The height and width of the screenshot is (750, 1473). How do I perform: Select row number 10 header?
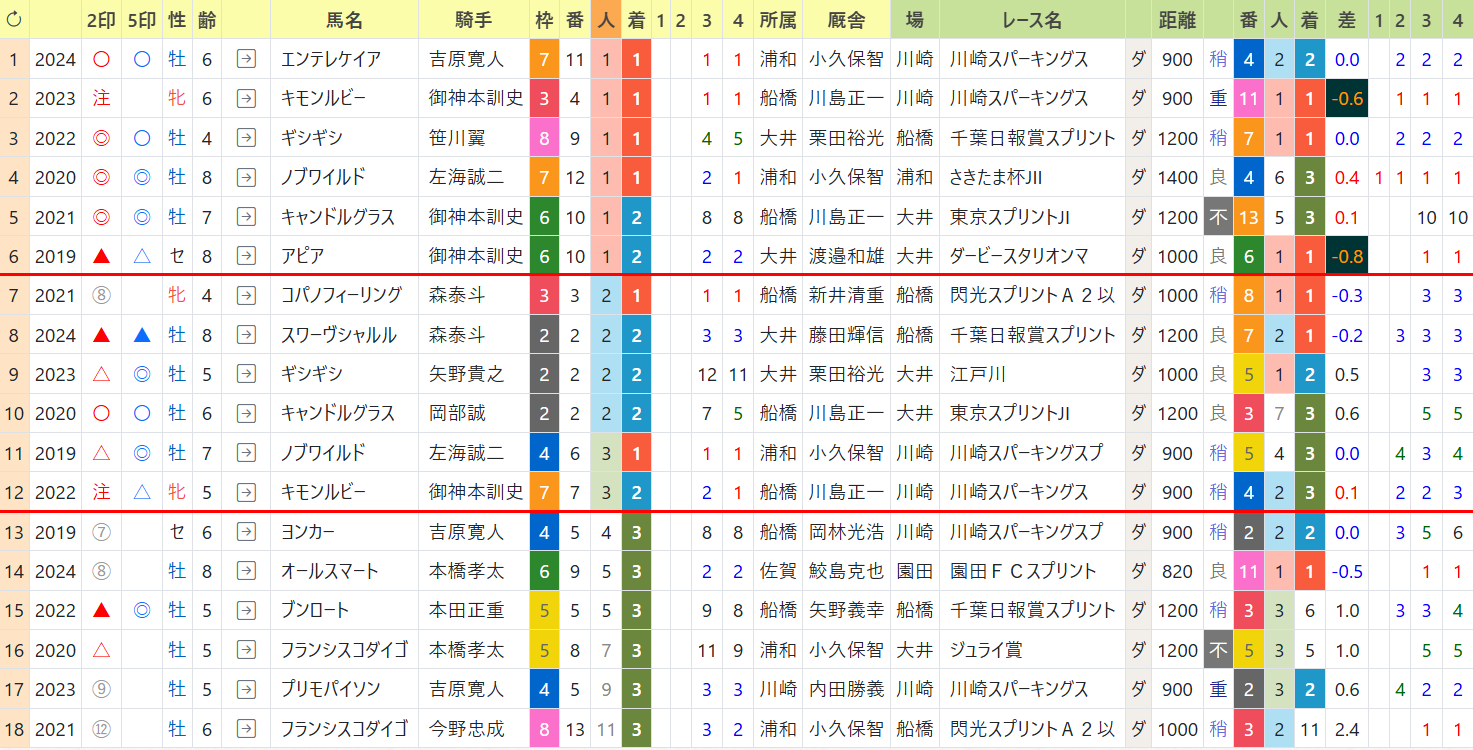pyautogui.click(x=14, y=413)
